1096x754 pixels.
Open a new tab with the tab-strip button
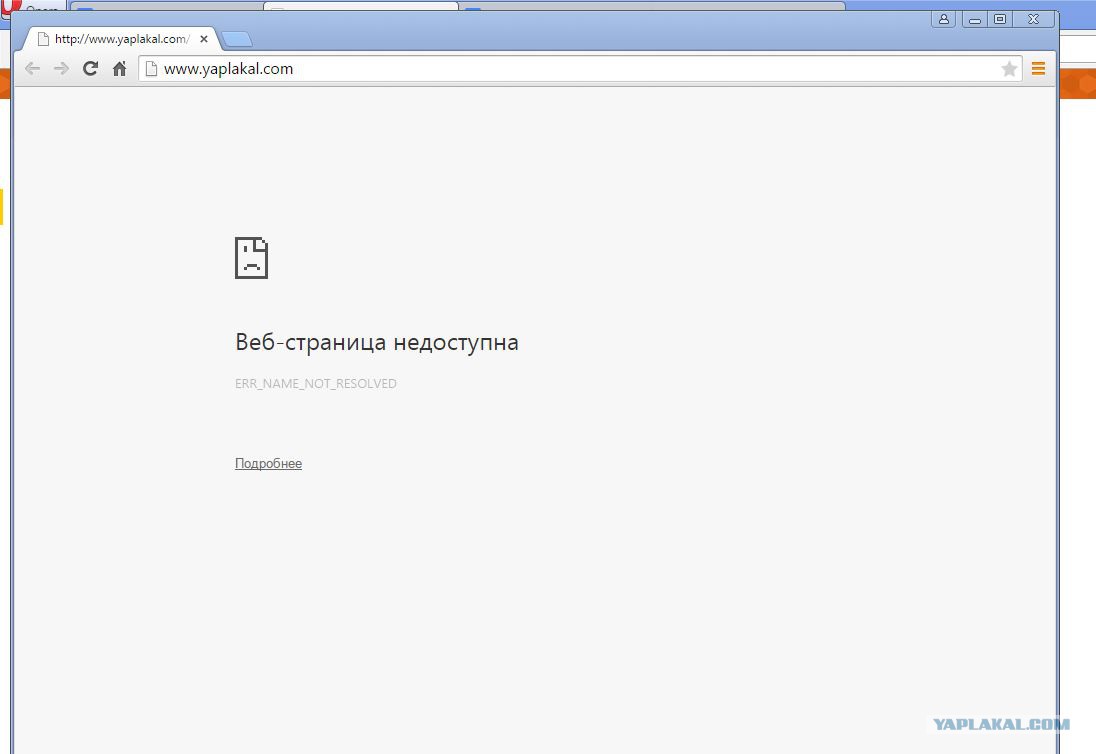pos(237,39)
